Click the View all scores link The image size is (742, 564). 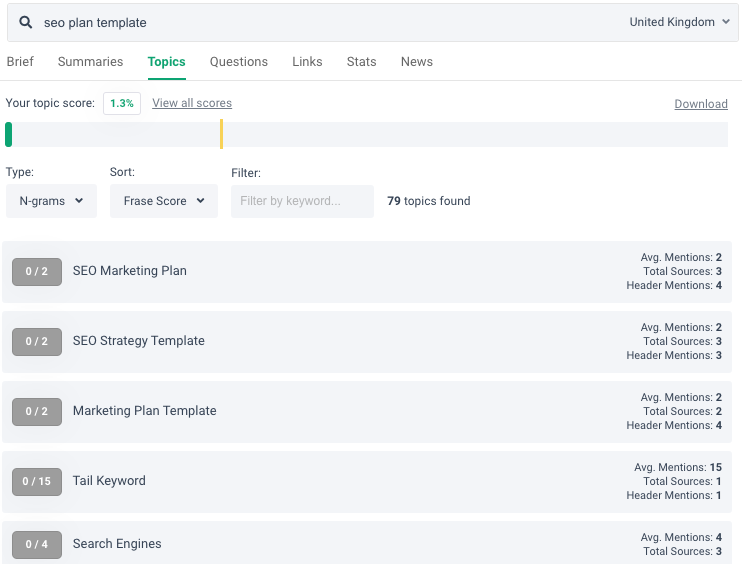[x=192, y=103]
